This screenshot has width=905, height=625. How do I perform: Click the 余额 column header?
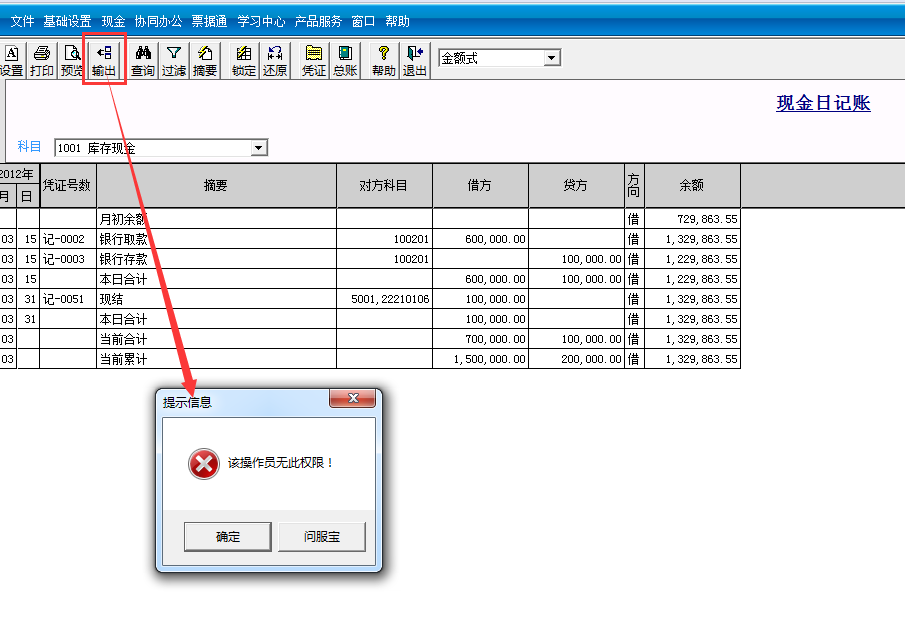click(x=692, y=185)
